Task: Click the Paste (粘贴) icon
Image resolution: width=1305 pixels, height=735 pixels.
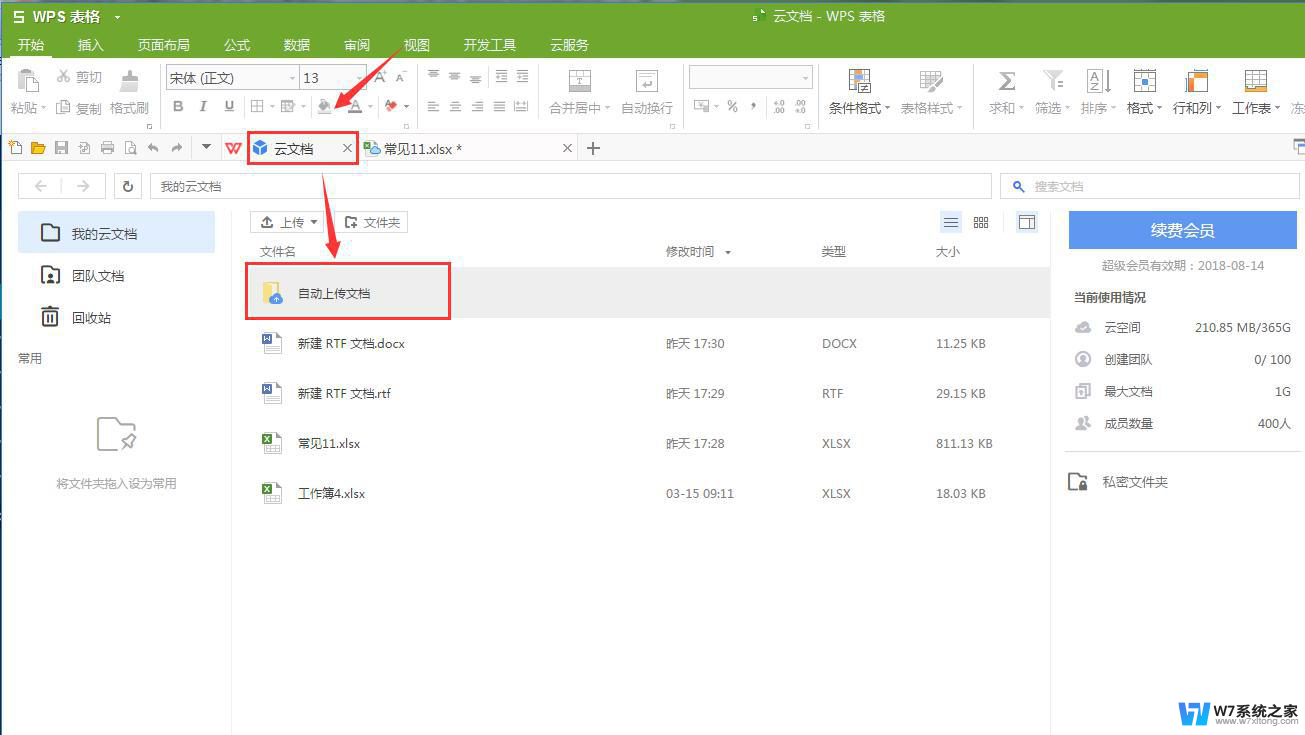Action: (28, 81)
